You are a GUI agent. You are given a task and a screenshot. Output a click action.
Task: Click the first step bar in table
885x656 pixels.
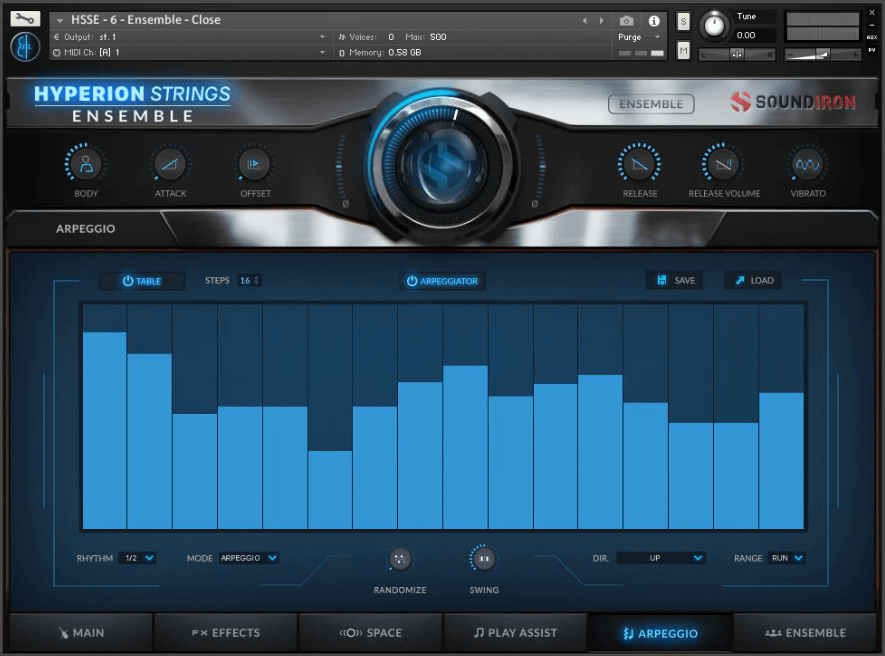(x=104, y=430)
